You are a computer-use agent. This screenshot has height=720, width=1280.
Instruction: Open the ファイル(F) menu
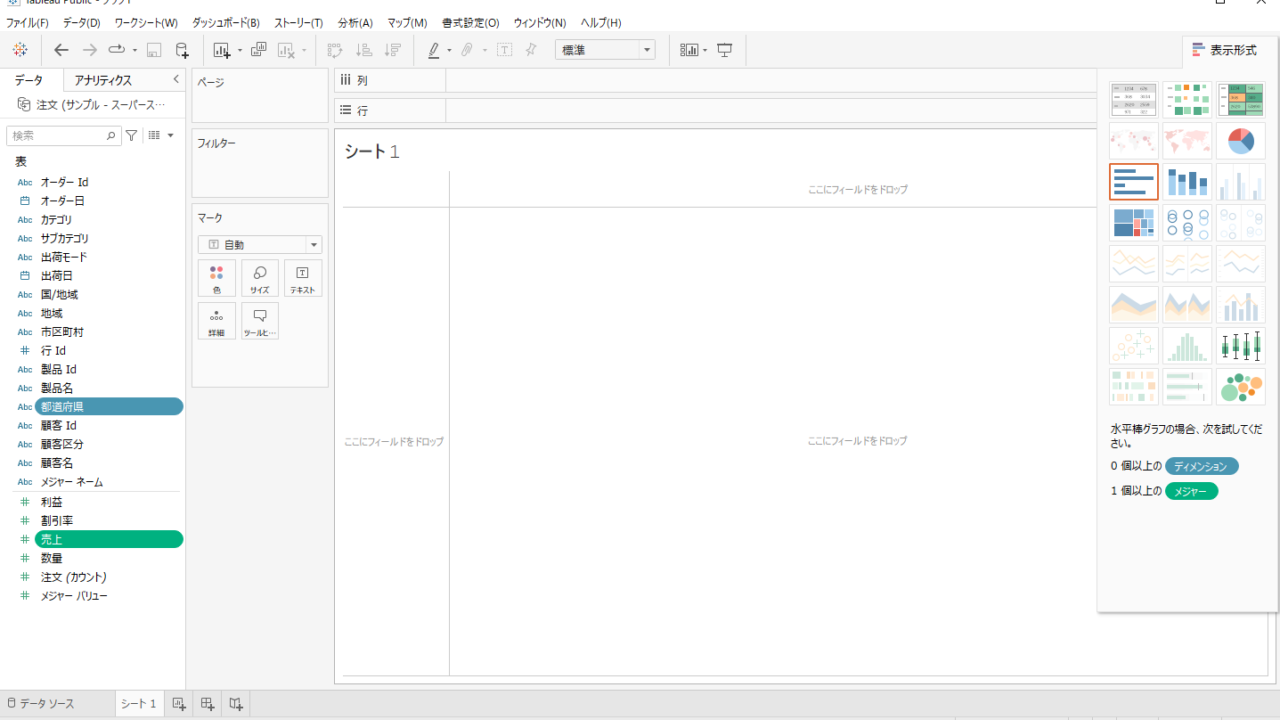27,22
